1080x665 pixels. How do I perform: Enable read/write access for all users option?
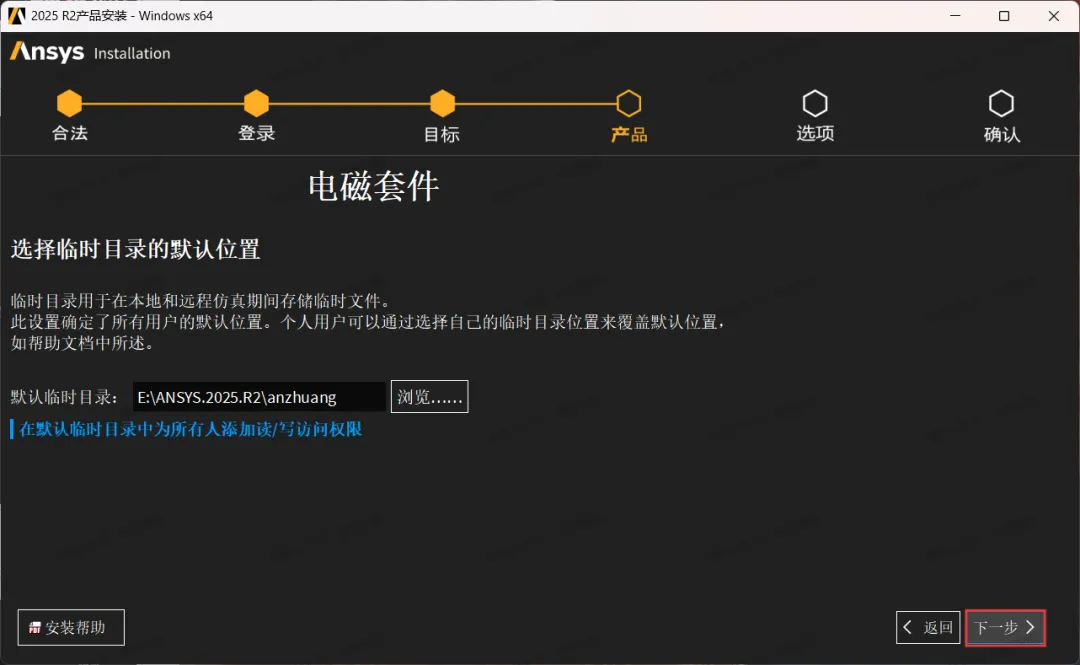[x=186, y=429]
